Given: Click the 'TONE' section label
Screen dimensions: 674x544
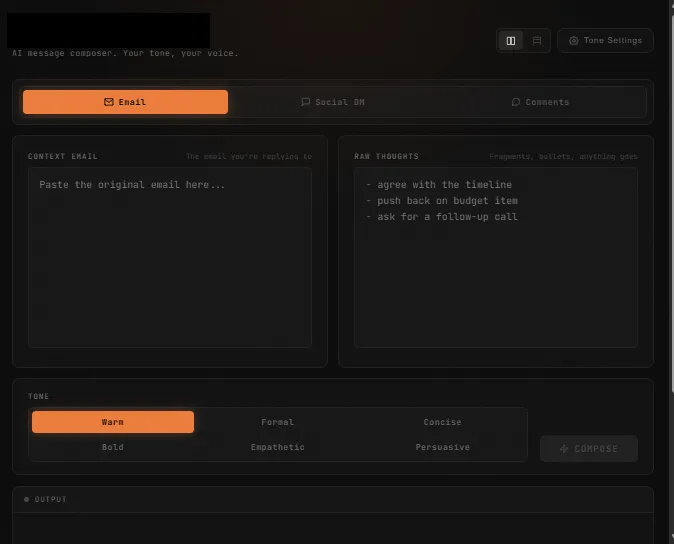Looking at the screenshot, I should pos(38,396).
